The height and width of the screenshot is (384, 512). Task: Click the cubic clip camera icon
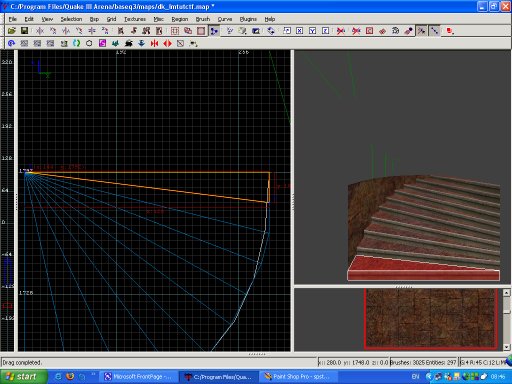256,31
